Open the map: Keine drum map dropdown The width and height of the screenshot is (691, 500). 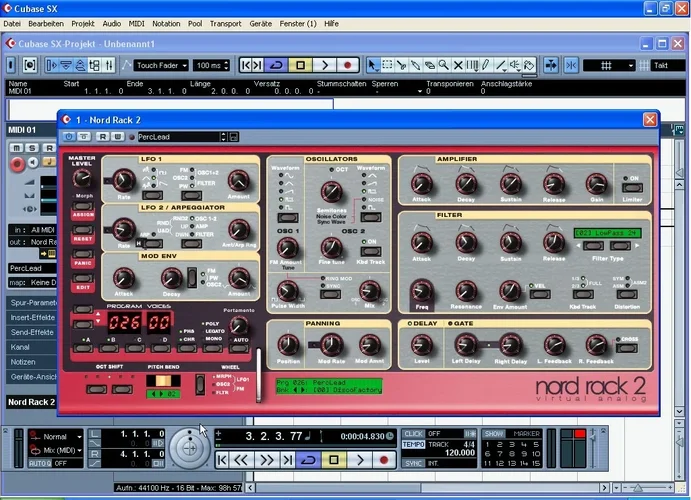pyautogui.click(x=33, y=282)
